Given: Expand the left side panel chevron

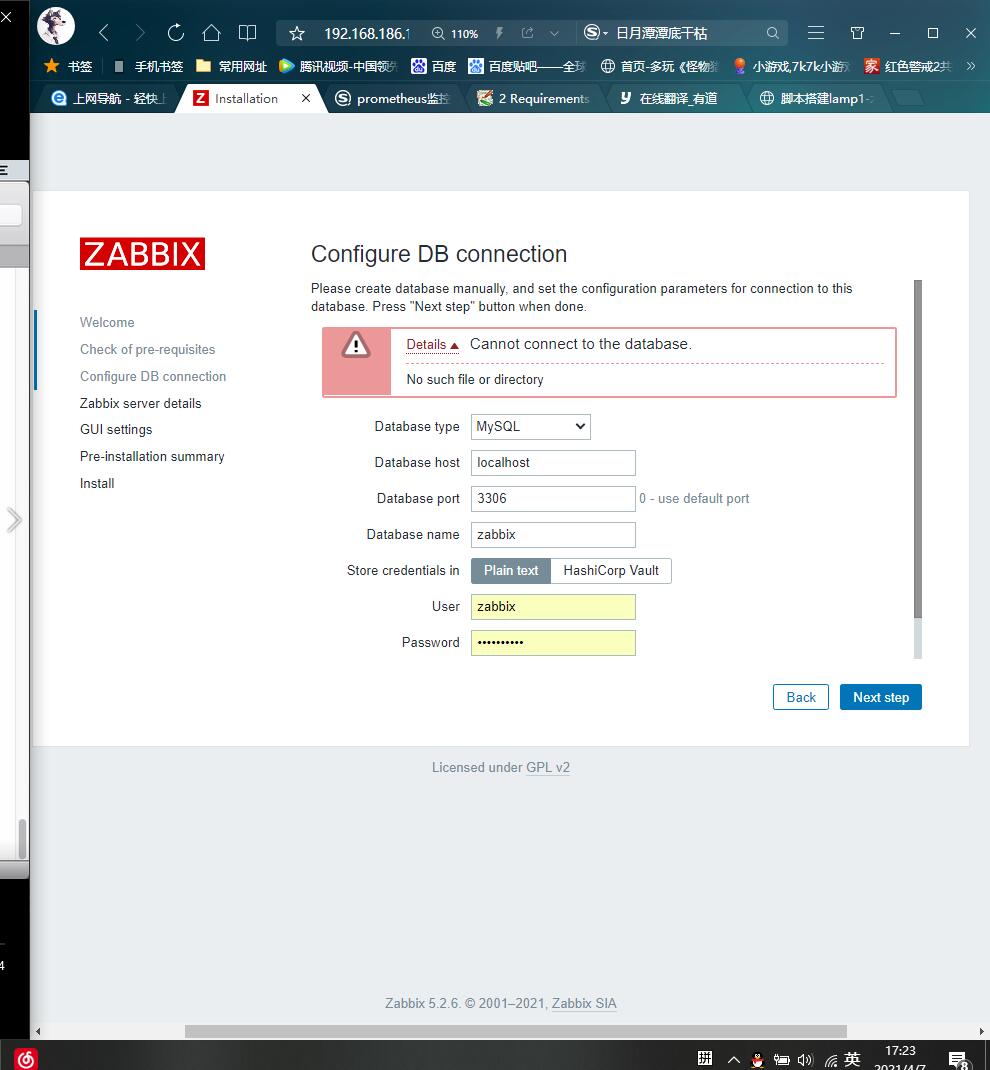Looking at the screenshot, I should click(14, 521).
